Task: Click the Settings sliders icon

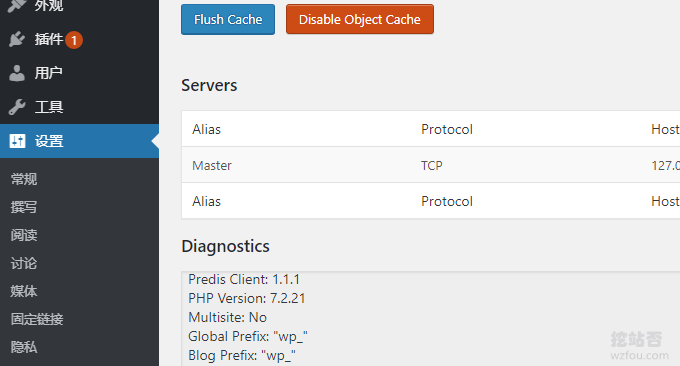Action: point(17,141)
